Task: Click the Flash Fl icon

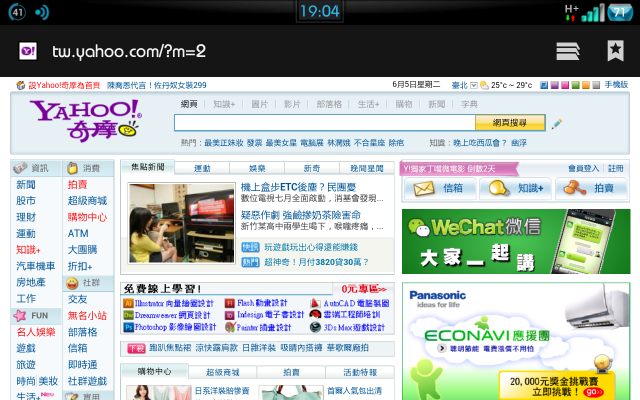Action: (x=230, y=303)
